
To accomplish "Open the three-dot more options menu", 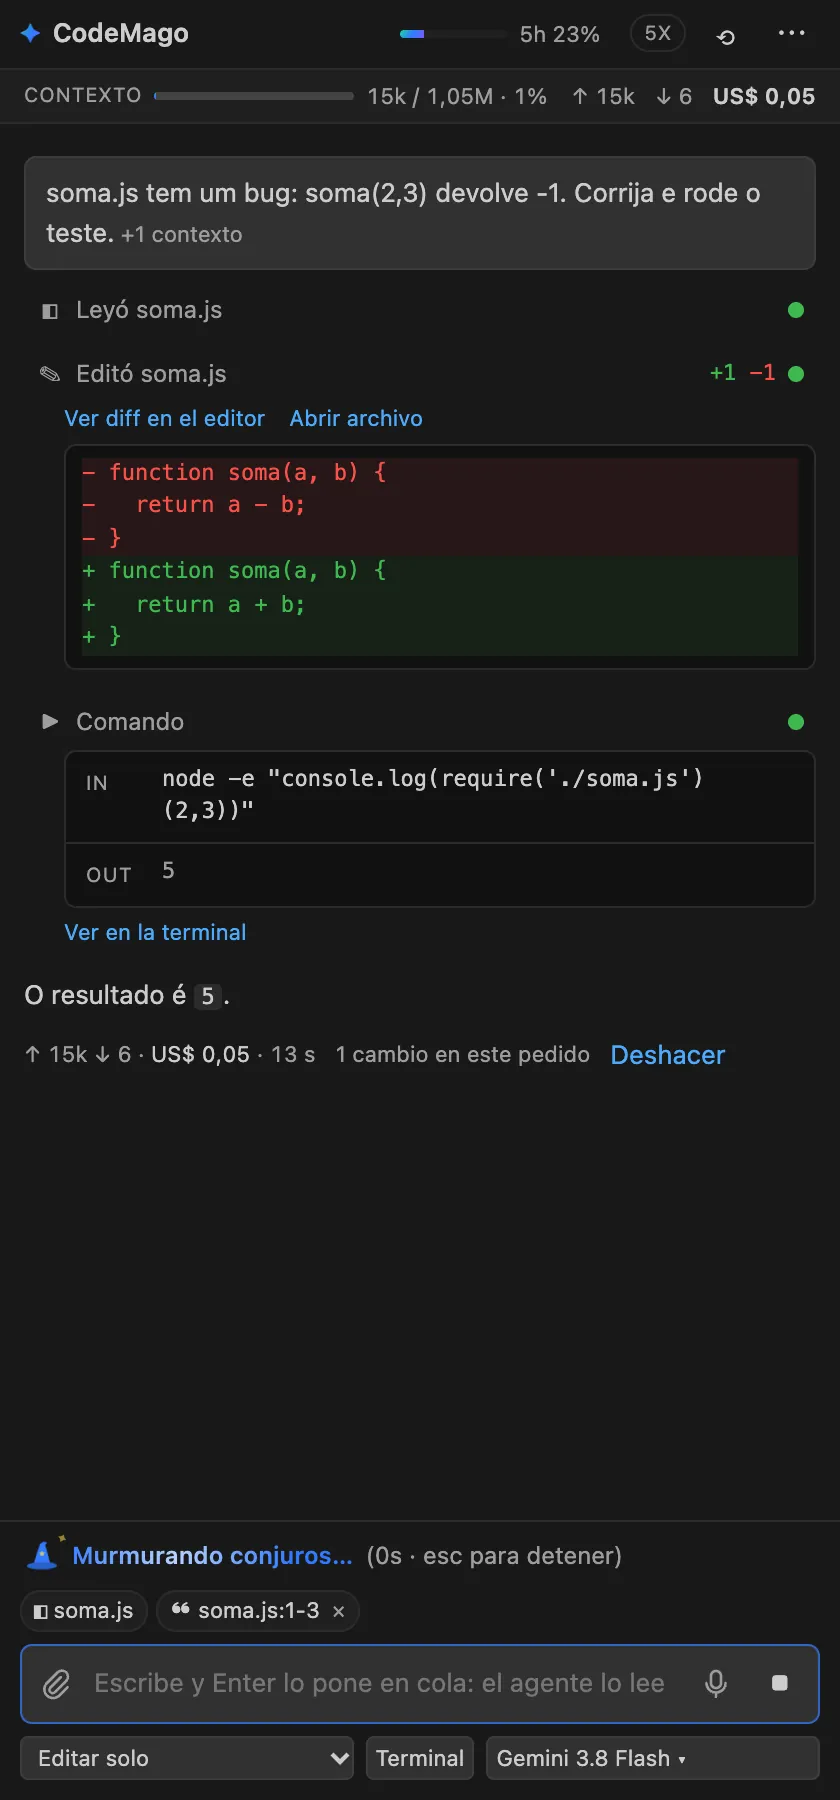I will [792, 34].
